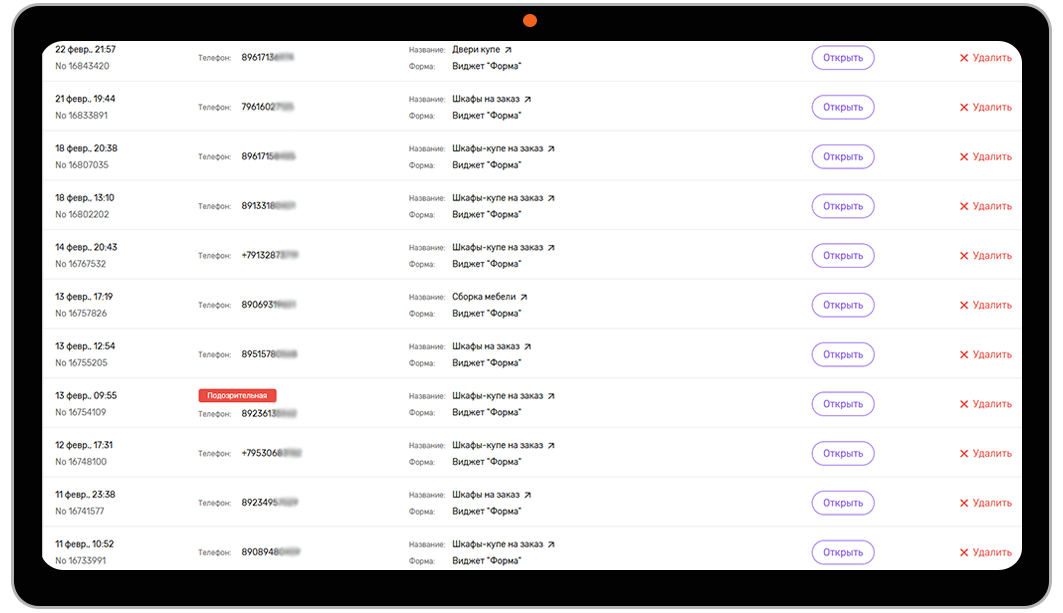Click the "Шкафы-купе на заказ" name in No 16802202 row

click(x=497, y=198)
